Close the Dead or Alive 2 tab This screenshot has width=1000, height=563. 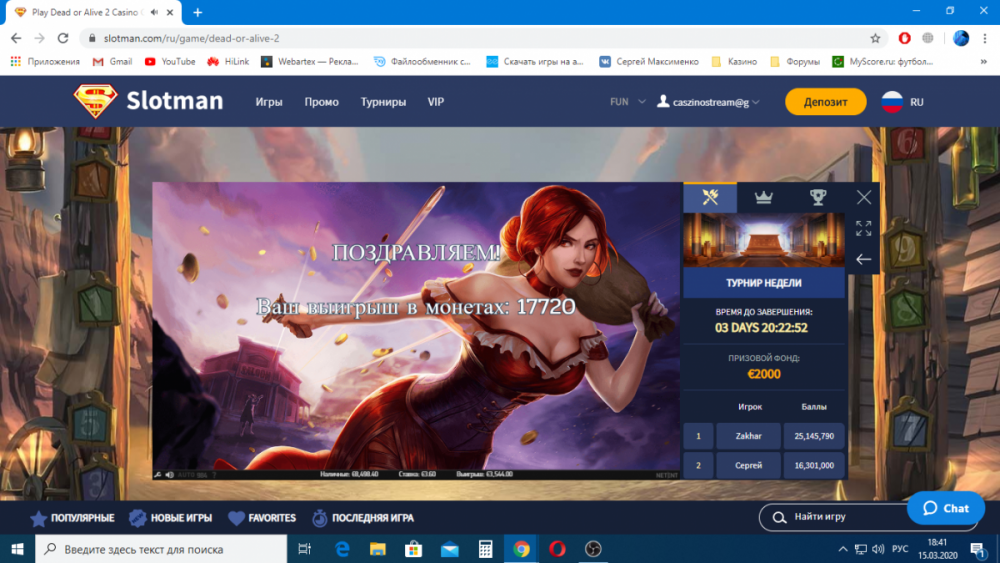tap(170, 12)
